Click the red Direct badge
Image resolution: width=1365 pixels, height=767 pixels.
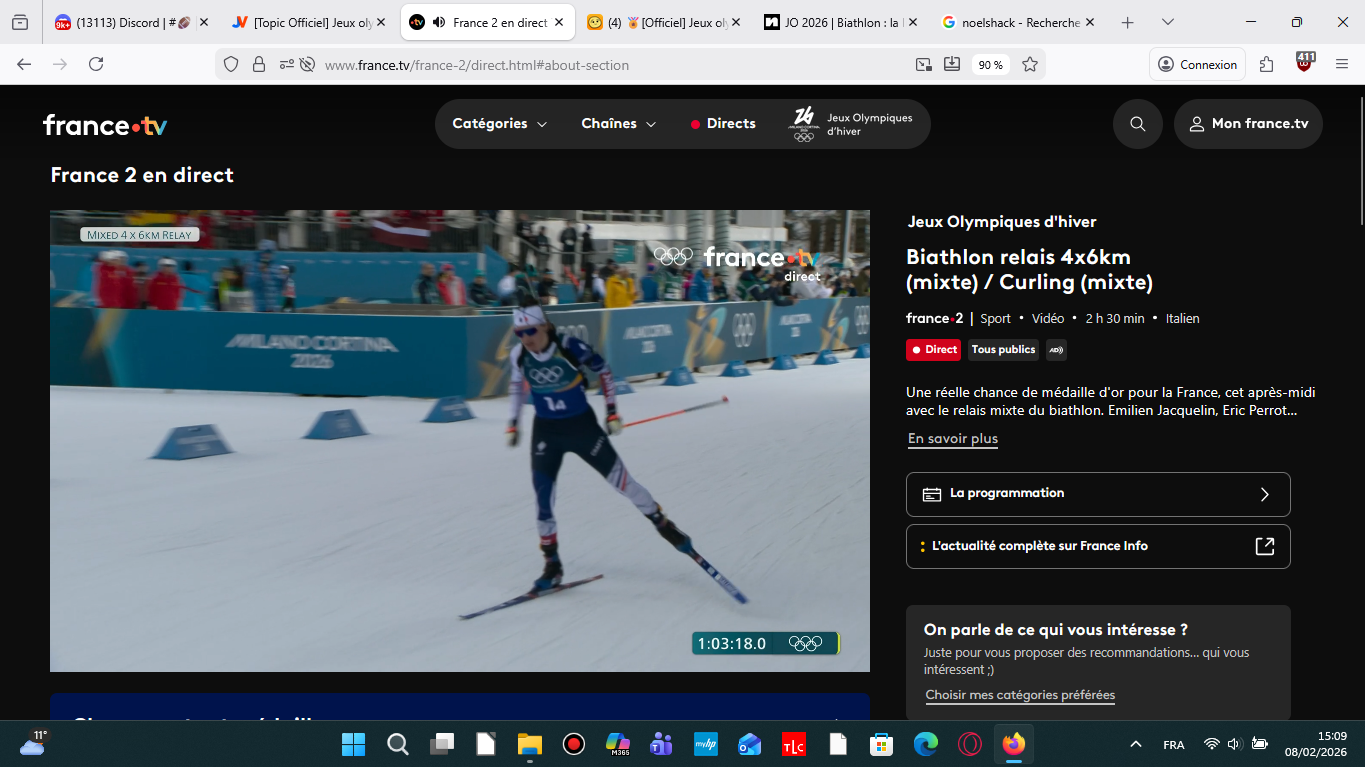click(934, 350)
